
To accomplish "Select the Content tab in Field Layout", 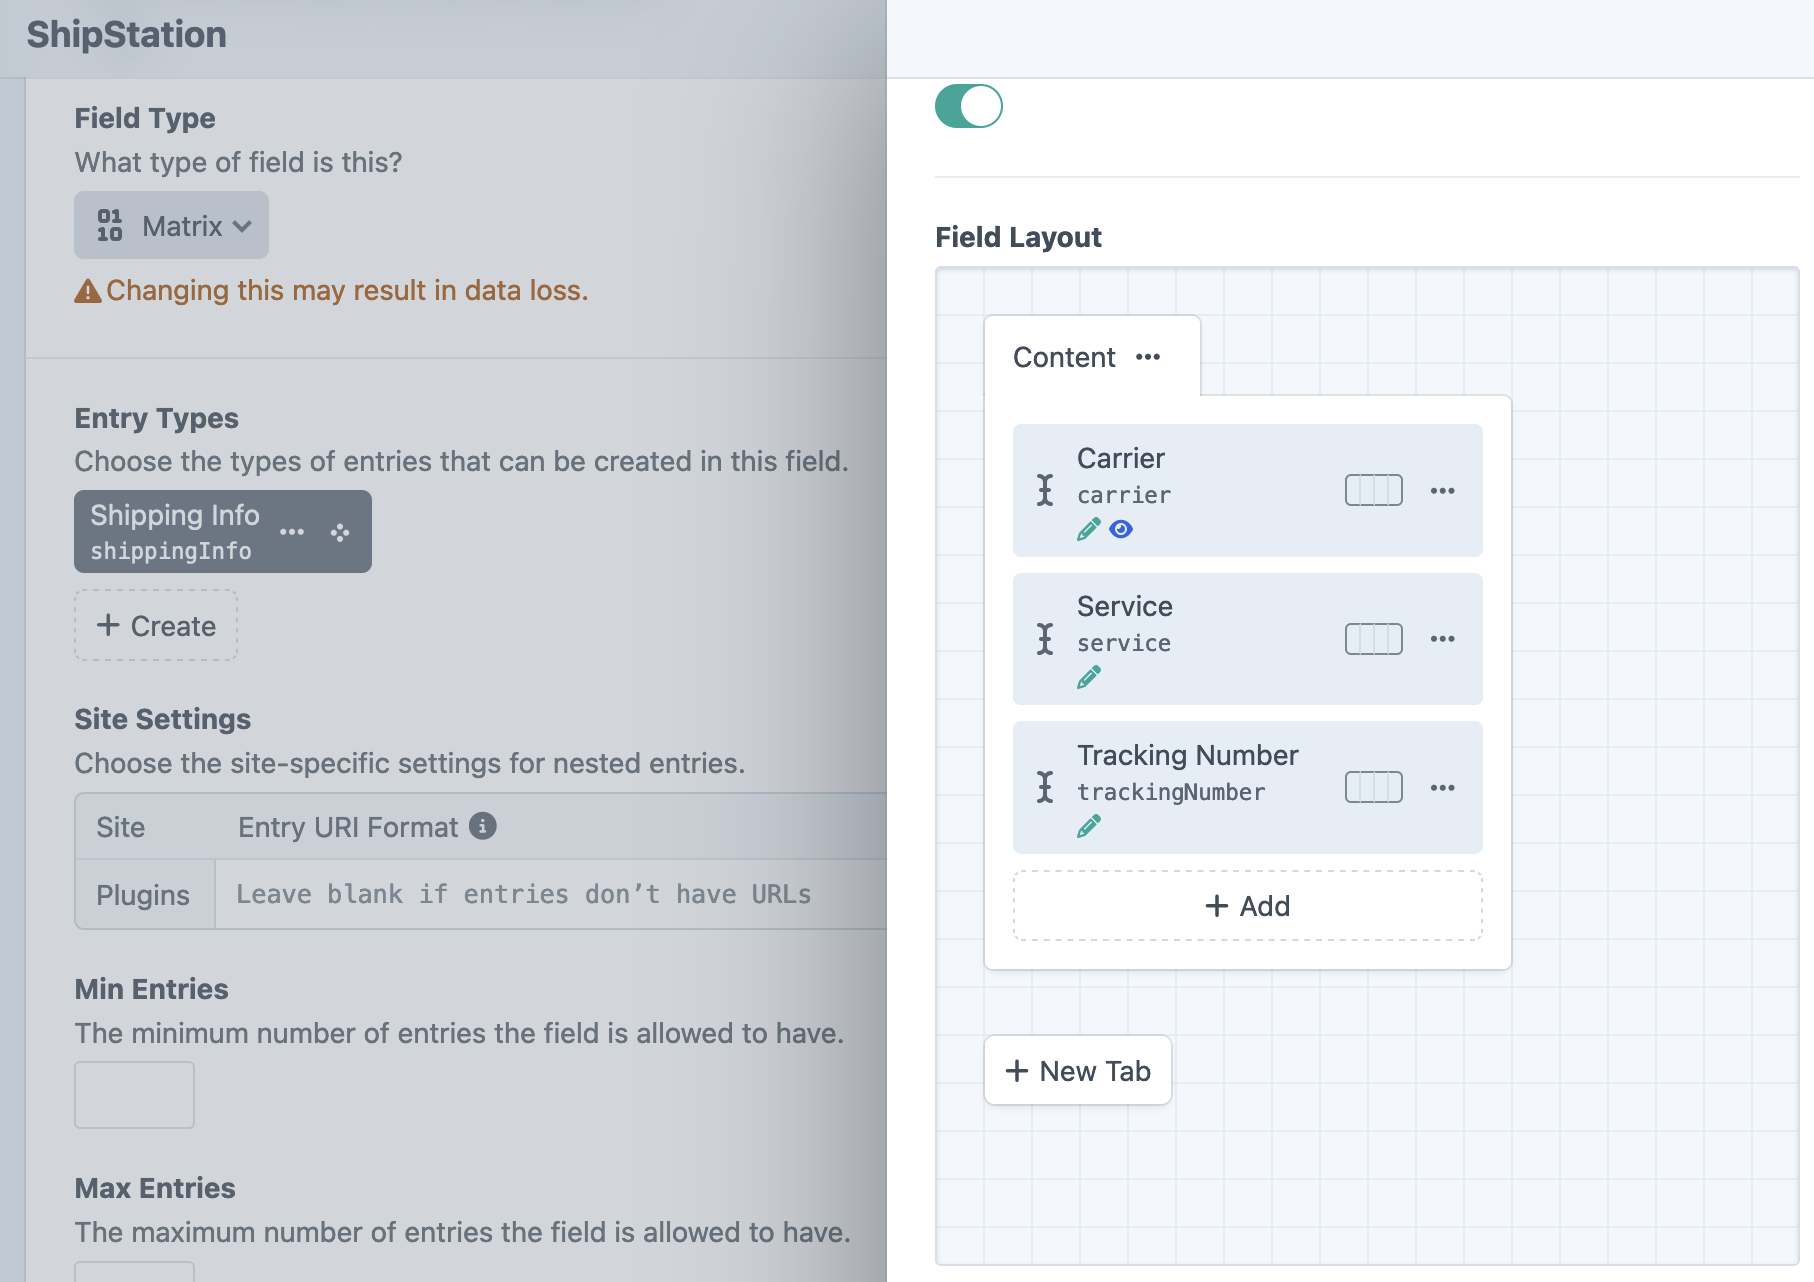I will coord(1064,357).
